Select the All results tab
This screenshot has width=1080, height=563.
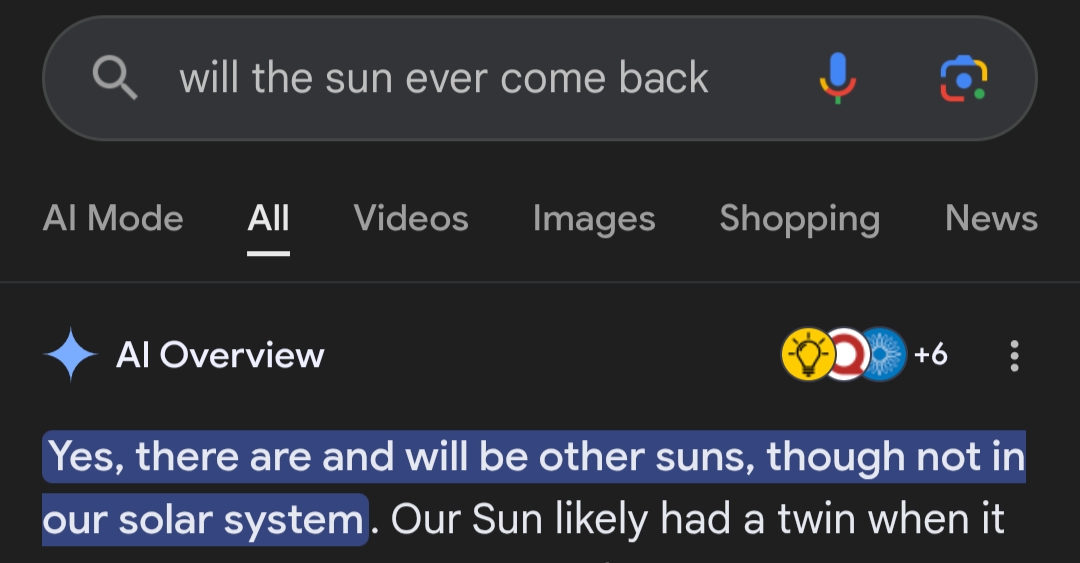(x=268, y=218)
